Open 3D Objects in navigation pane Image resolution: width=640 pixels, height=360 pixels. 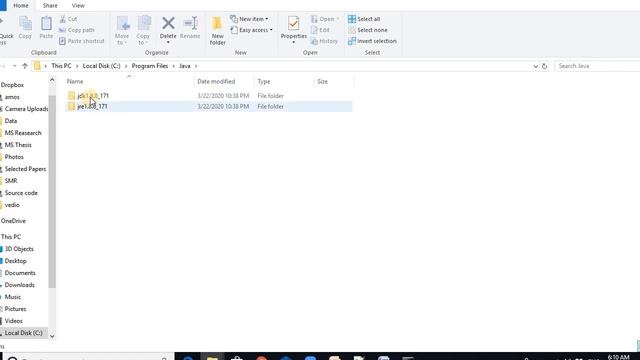[x=19, y=249]
